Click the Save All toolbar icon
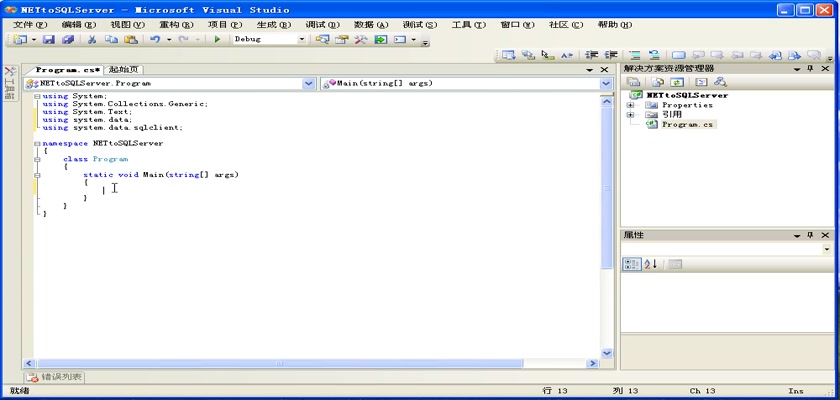Screen dimensions: 840x400 (x=68, y=39)
